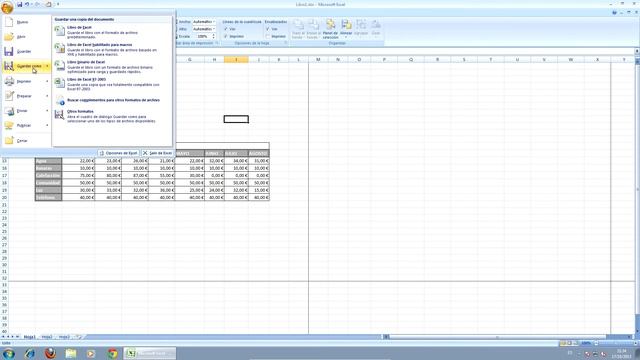The image size is (640, 360).
Task: Toggle Imprimir checkbox under Encabezados
Action: tap(268, 36)
